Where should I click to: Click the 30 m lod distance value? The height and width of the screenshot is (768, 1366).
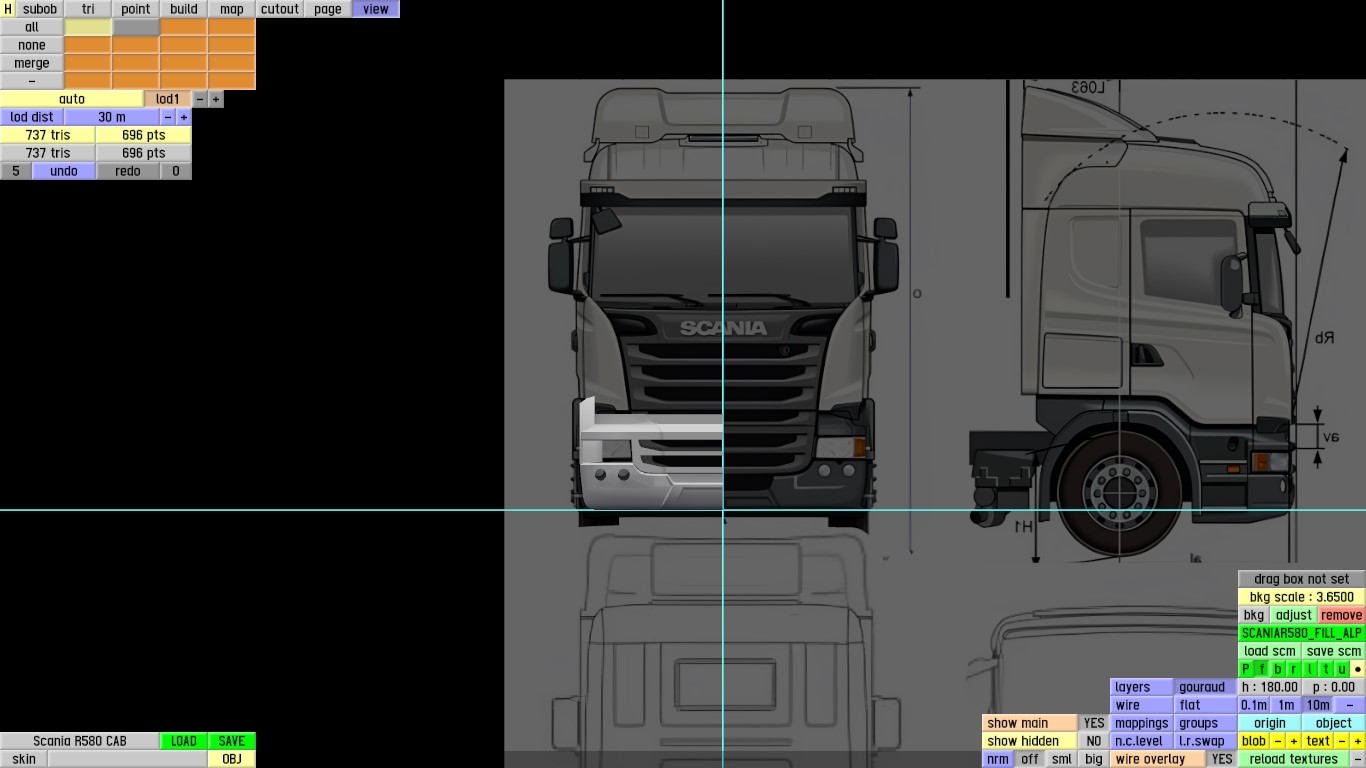click(112, 117)
